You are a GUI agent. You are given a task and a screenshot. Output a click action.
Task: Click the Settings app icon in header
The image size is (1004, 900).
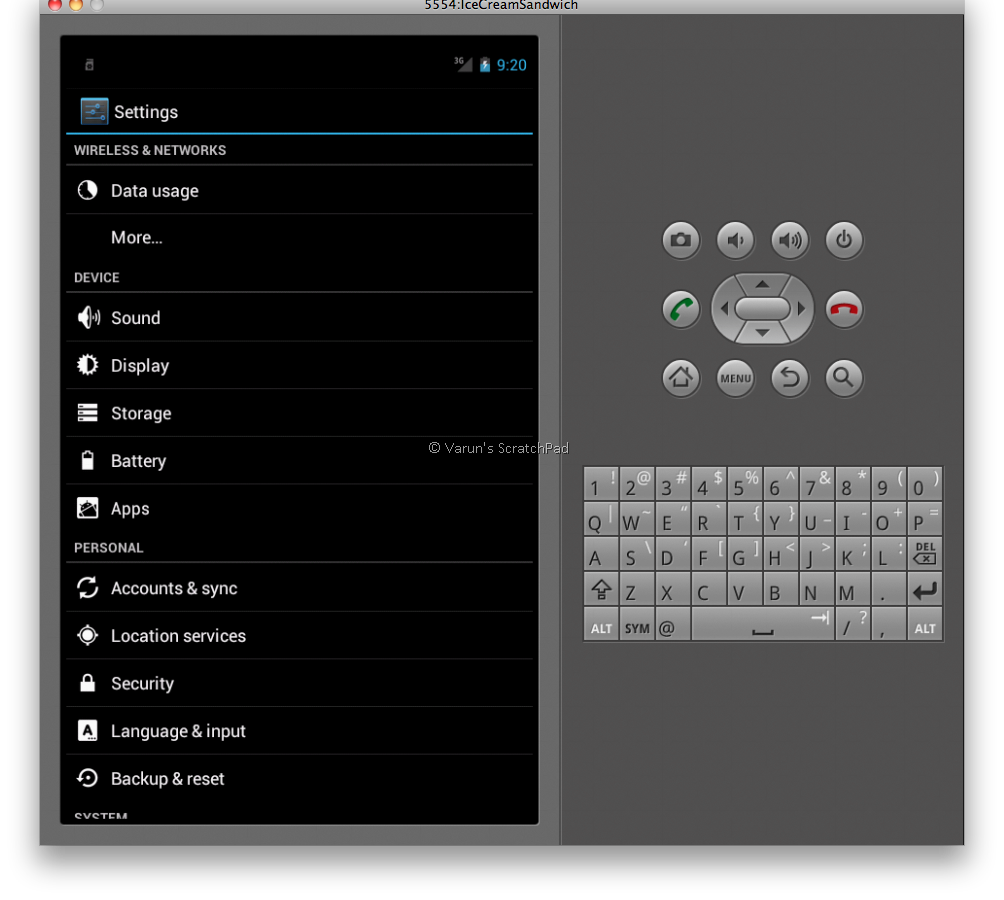point(94,111)
